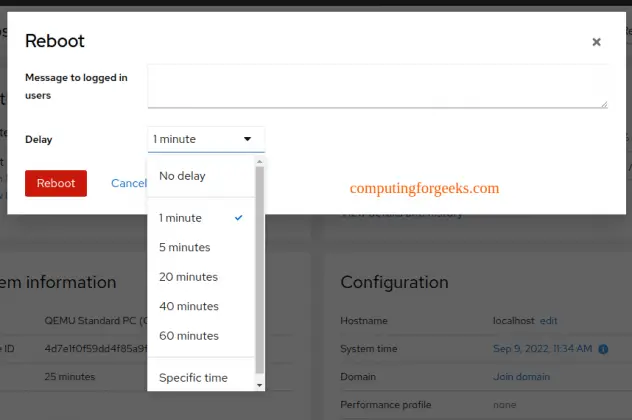Click the textarea resize handle
The height and width of the screenshot is (420, 632).
pos(603,103)
